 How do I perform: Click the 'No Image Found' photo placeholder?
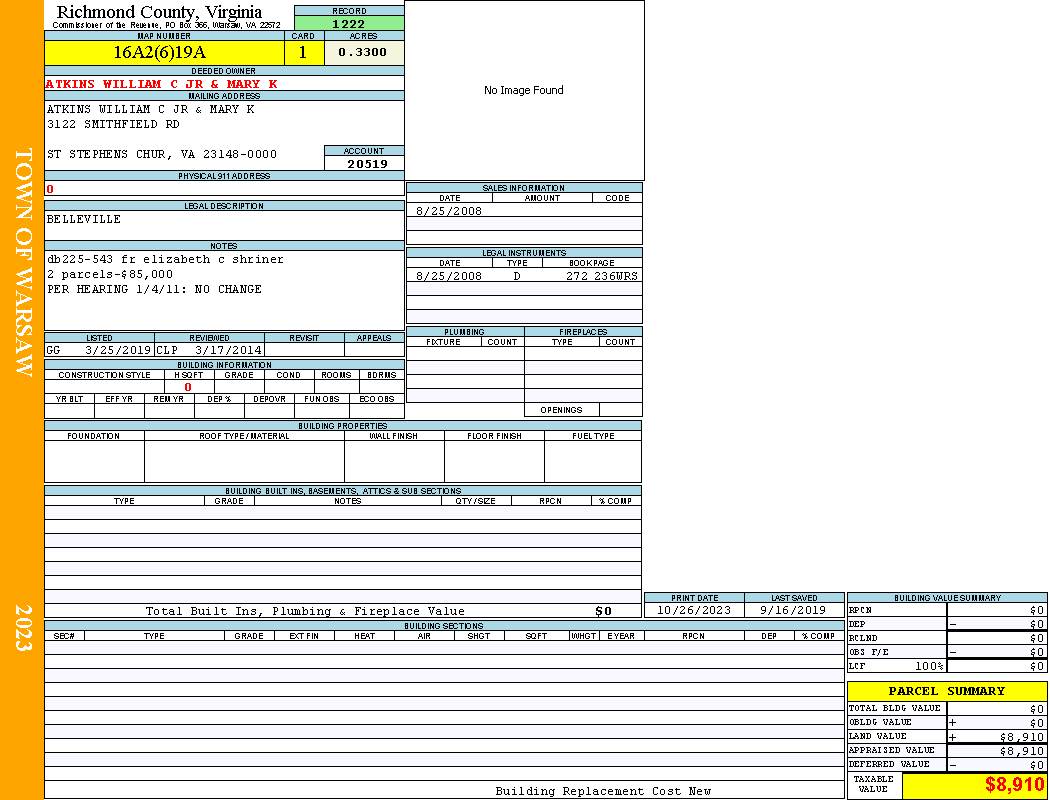pos(524,90)
